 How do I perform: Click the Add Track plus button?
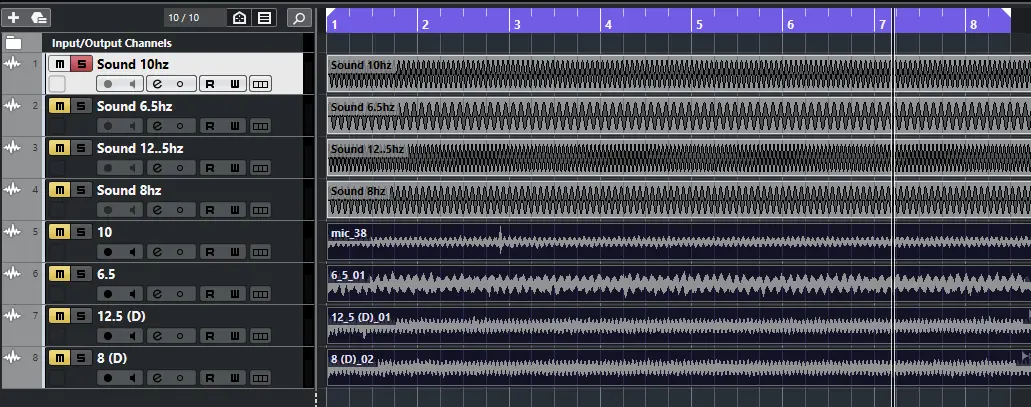14,17
